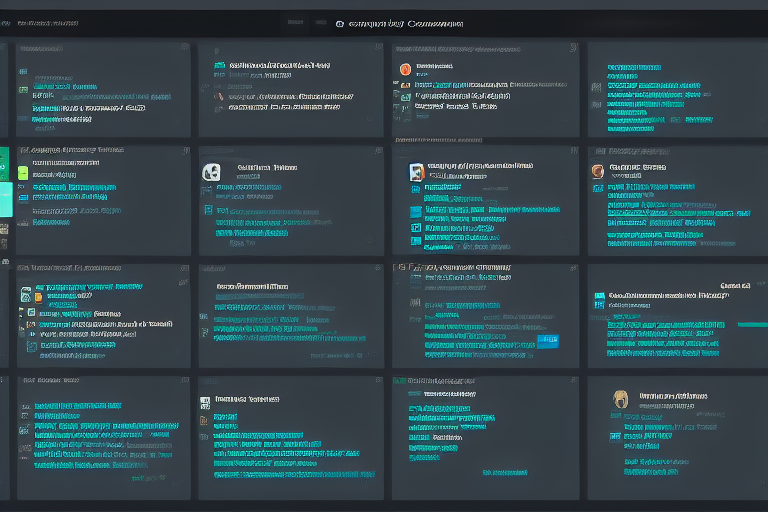Image resolution: width=768 pixels, height=512 pixels.
Task: Open the orange round avatar in the top row
Action: (405, 69)
